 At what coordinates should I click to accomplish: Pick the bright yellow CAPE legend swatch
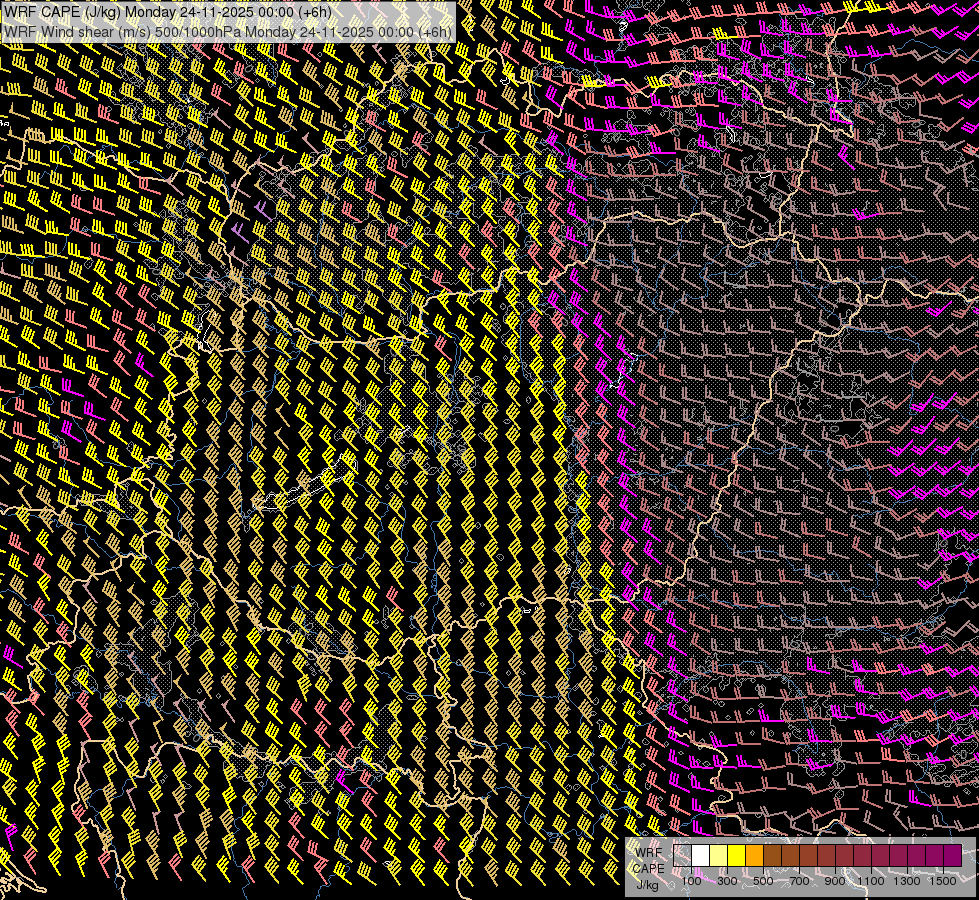(737, 856)
